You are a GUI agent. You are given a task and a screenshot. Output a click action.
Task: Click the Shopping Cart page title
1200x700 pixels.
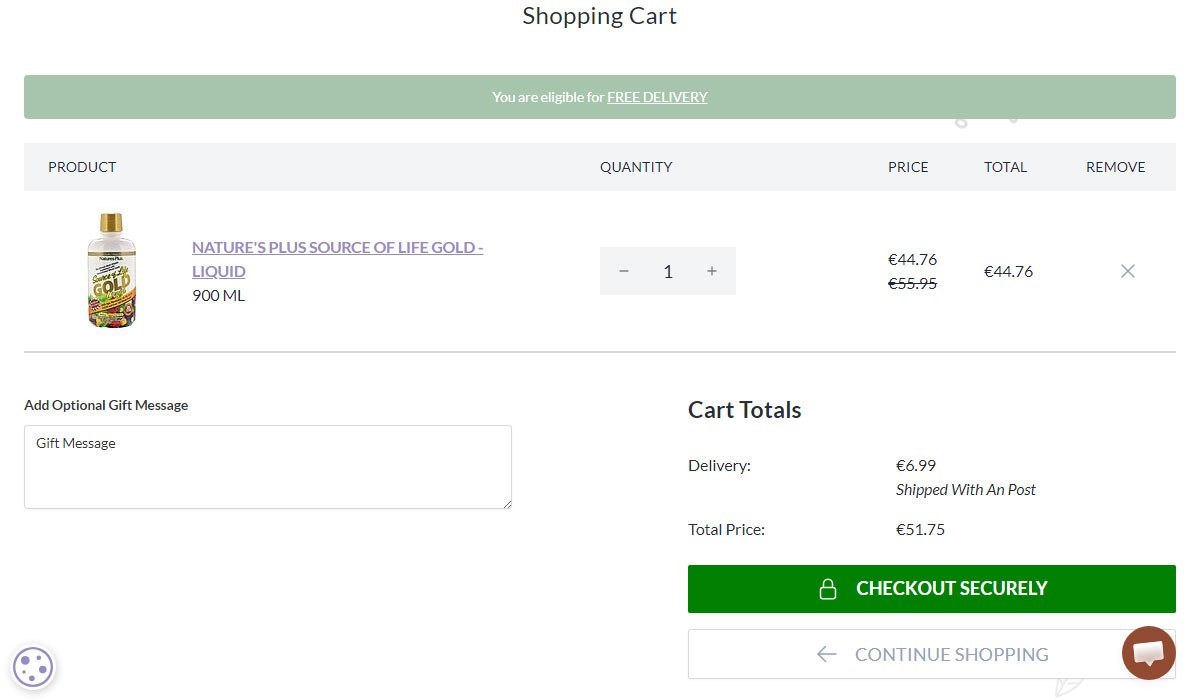pos(600,16)
